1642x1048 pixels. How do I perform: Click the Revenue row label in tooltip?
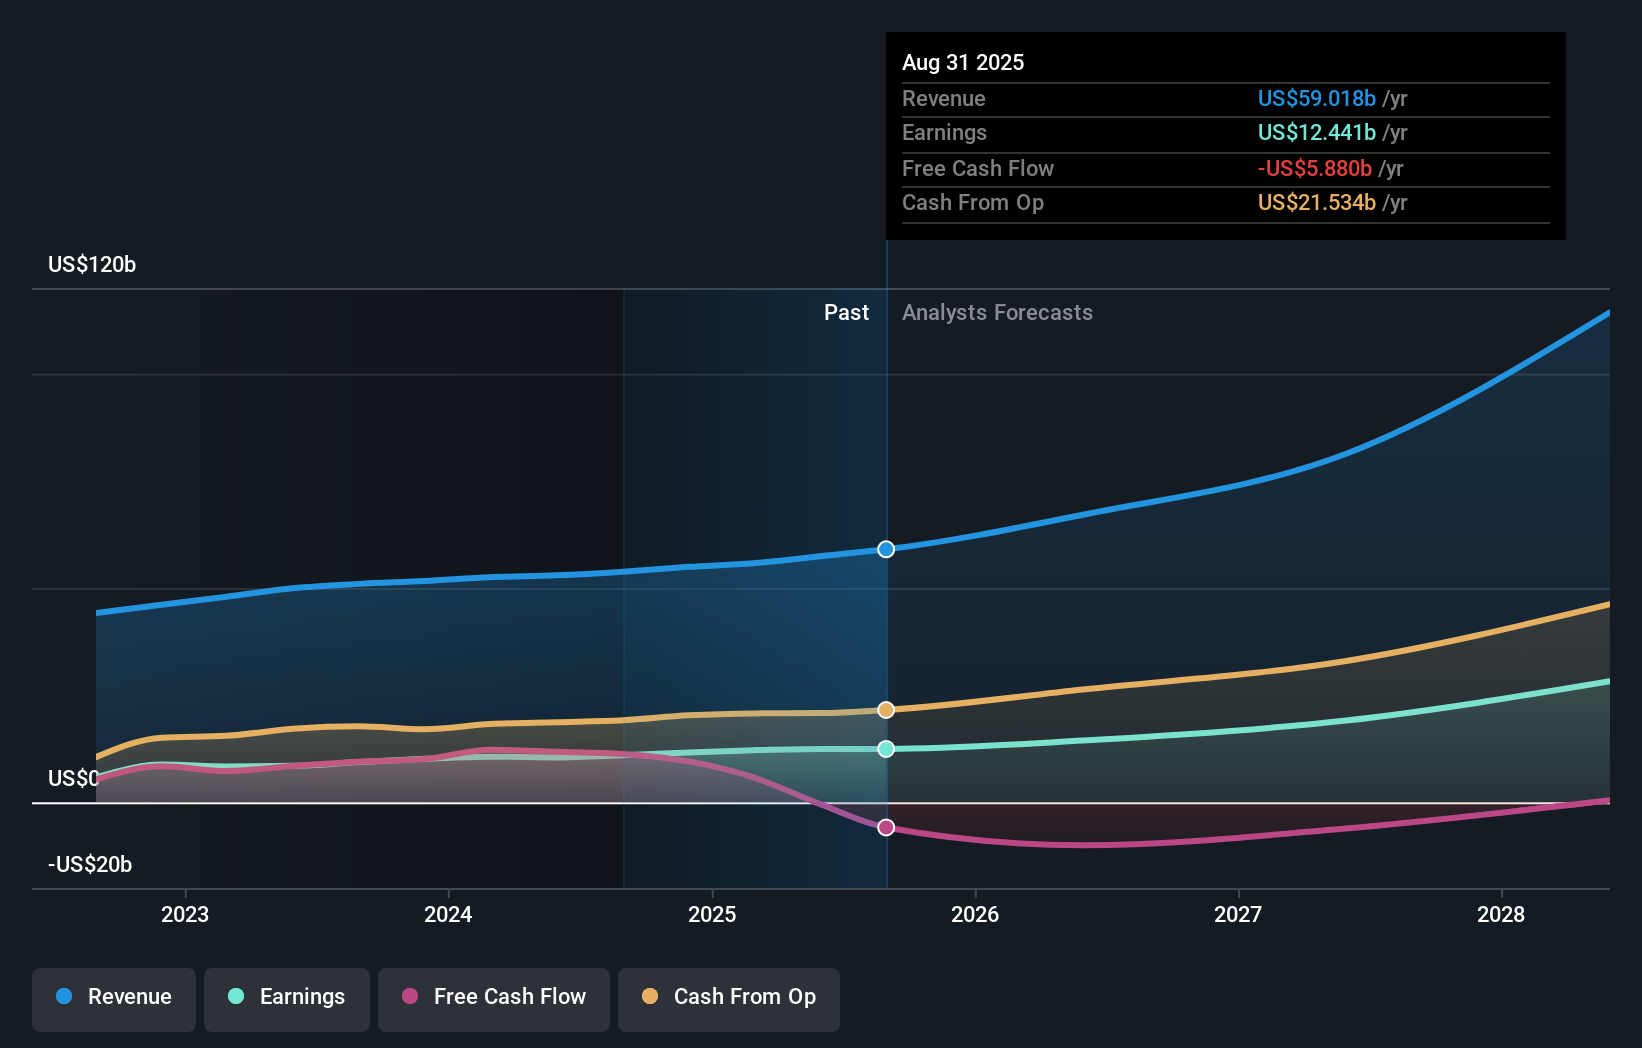(x=943, y=99)
